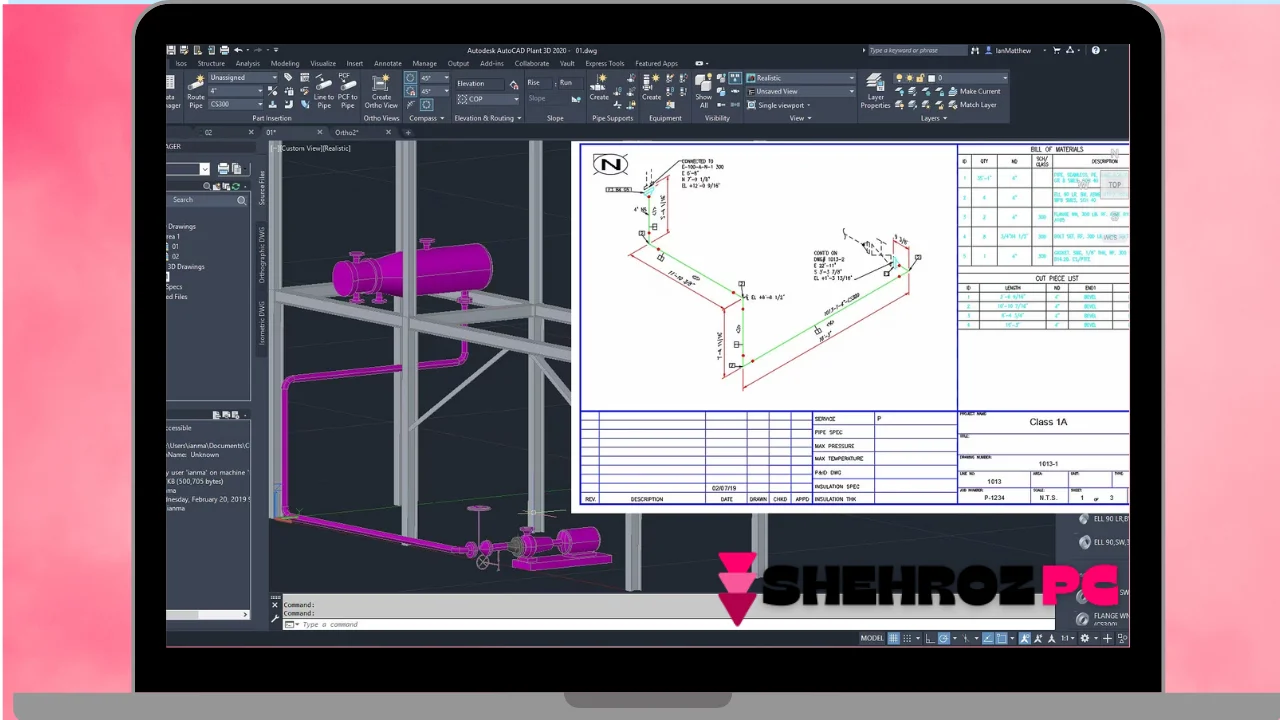
Task: Toggle grid display in status bar
Action: [894, 638]
